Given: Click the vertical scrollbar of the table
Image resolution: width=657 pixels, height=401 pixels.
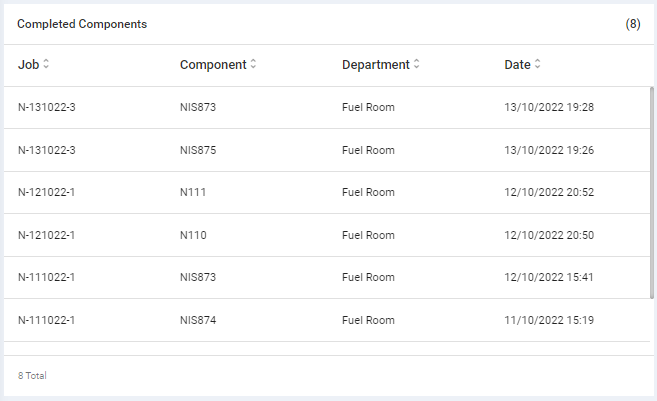Looking at the screenshot, I should [x=652, y=200].
